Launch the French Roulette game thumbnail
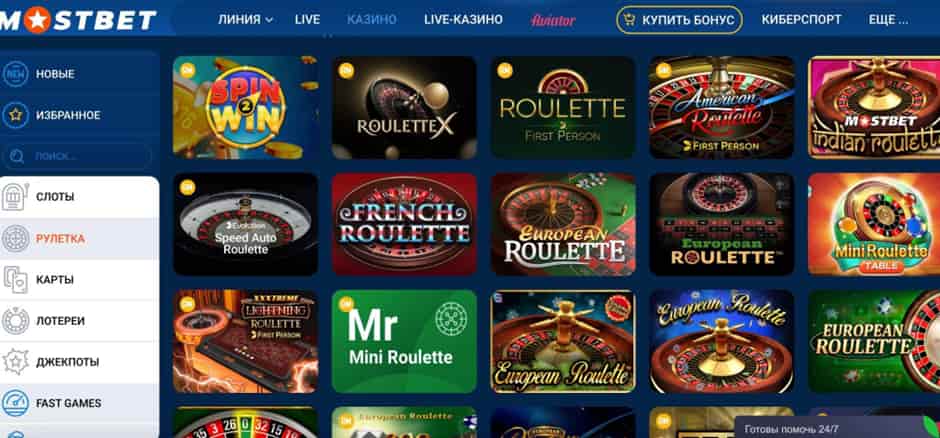940x438 pixels. 404,224
